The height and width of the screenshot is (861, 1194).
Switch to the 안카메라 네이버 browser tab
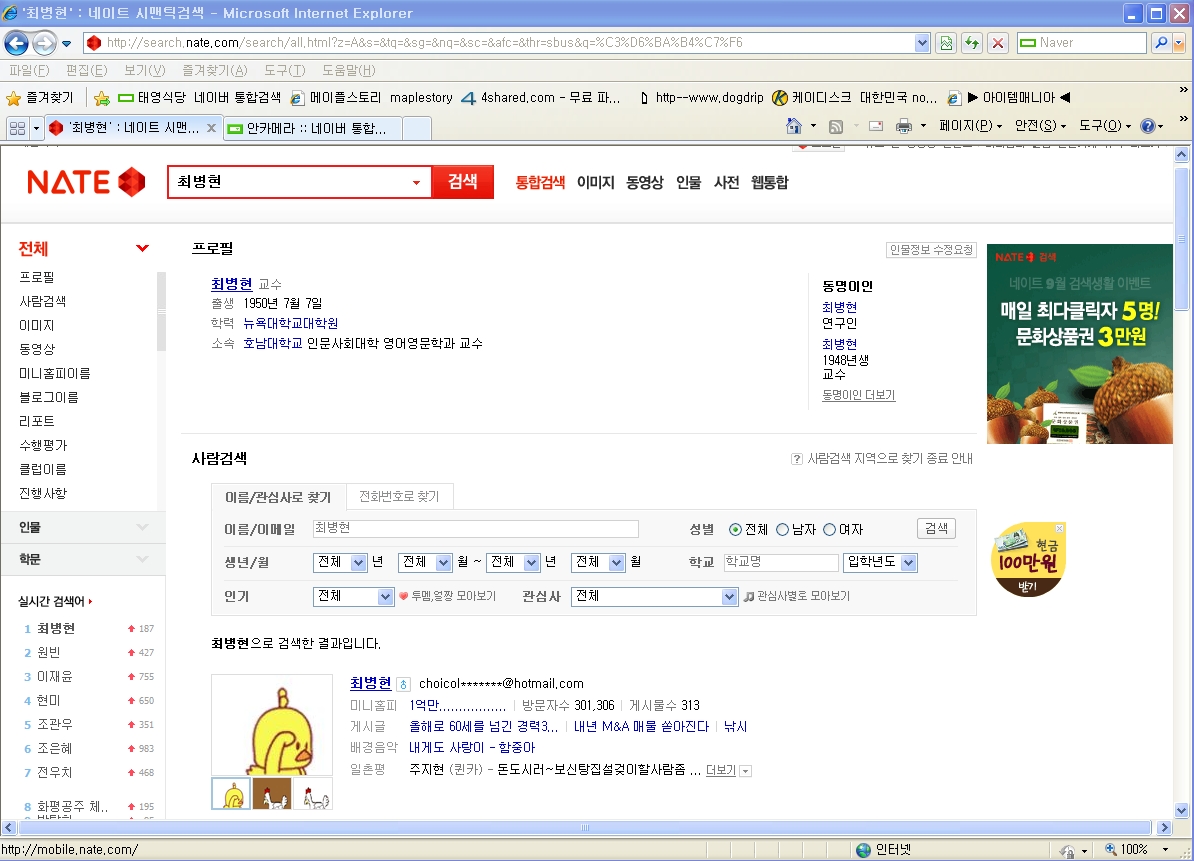click(313, 129)
